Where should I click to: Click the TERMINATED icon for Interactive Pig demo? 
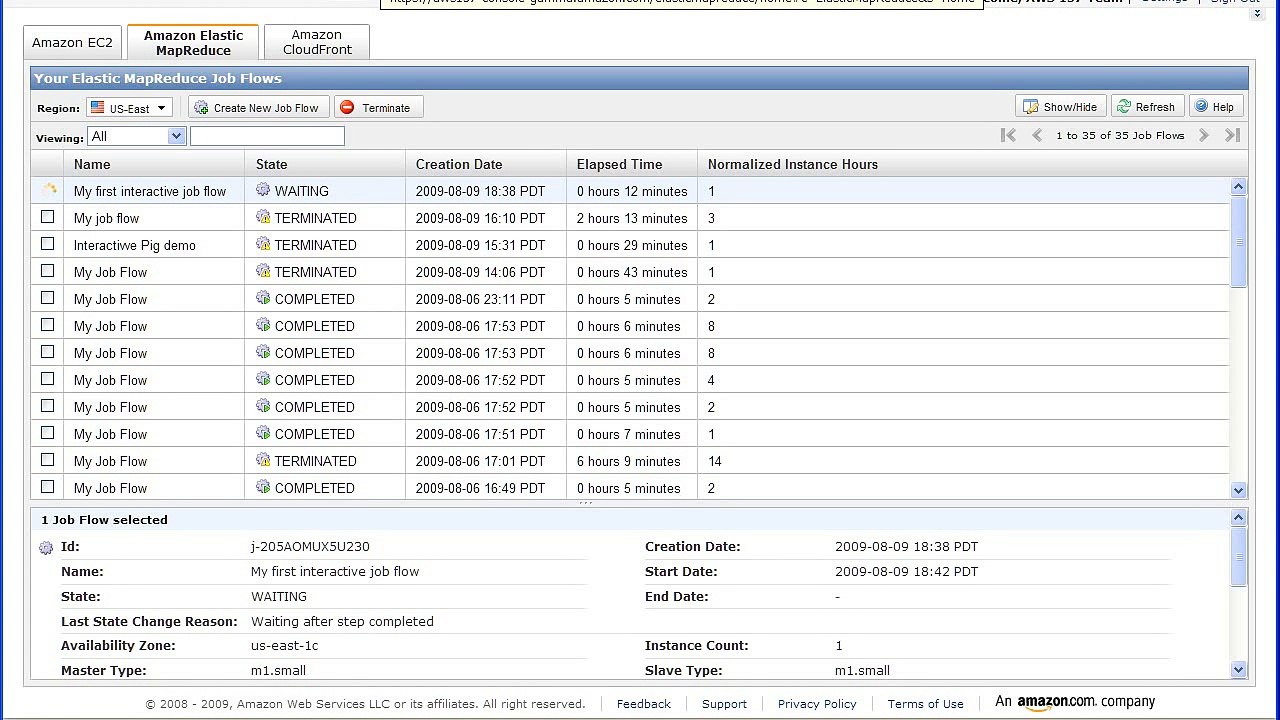(x=263, y=244)
